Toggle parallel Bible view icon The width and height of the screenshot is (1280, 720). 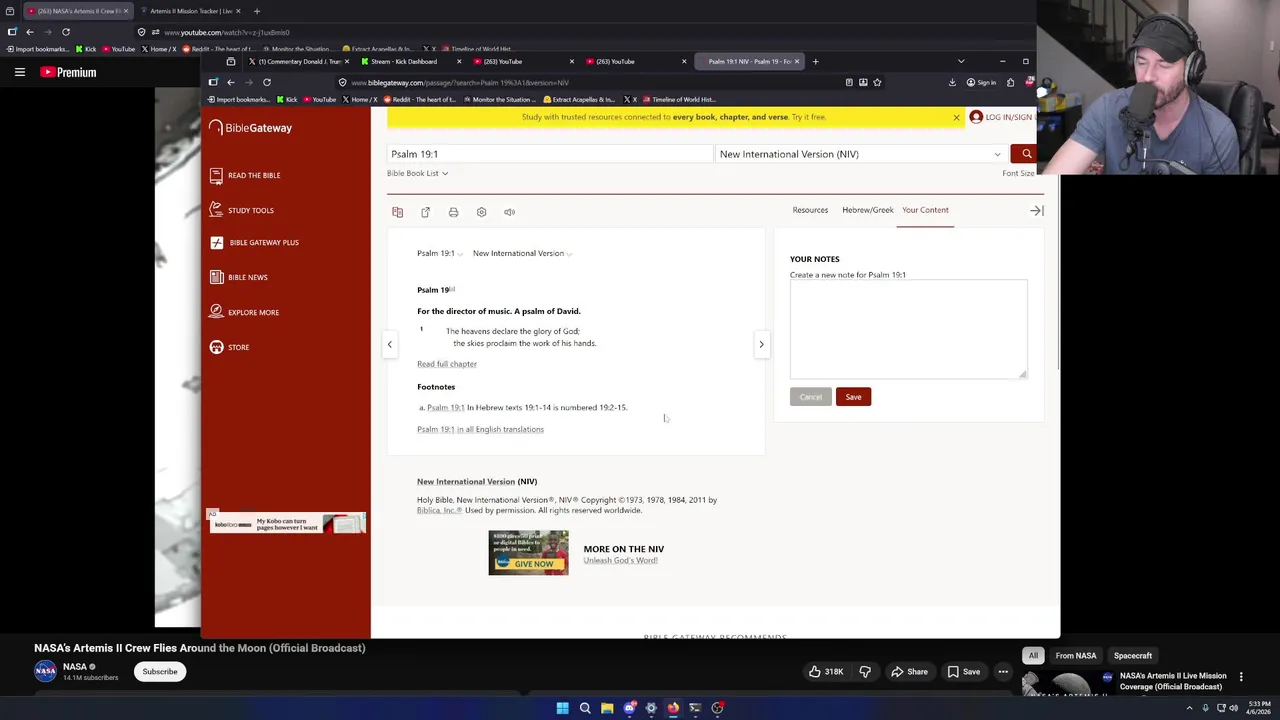coord(397,212)
